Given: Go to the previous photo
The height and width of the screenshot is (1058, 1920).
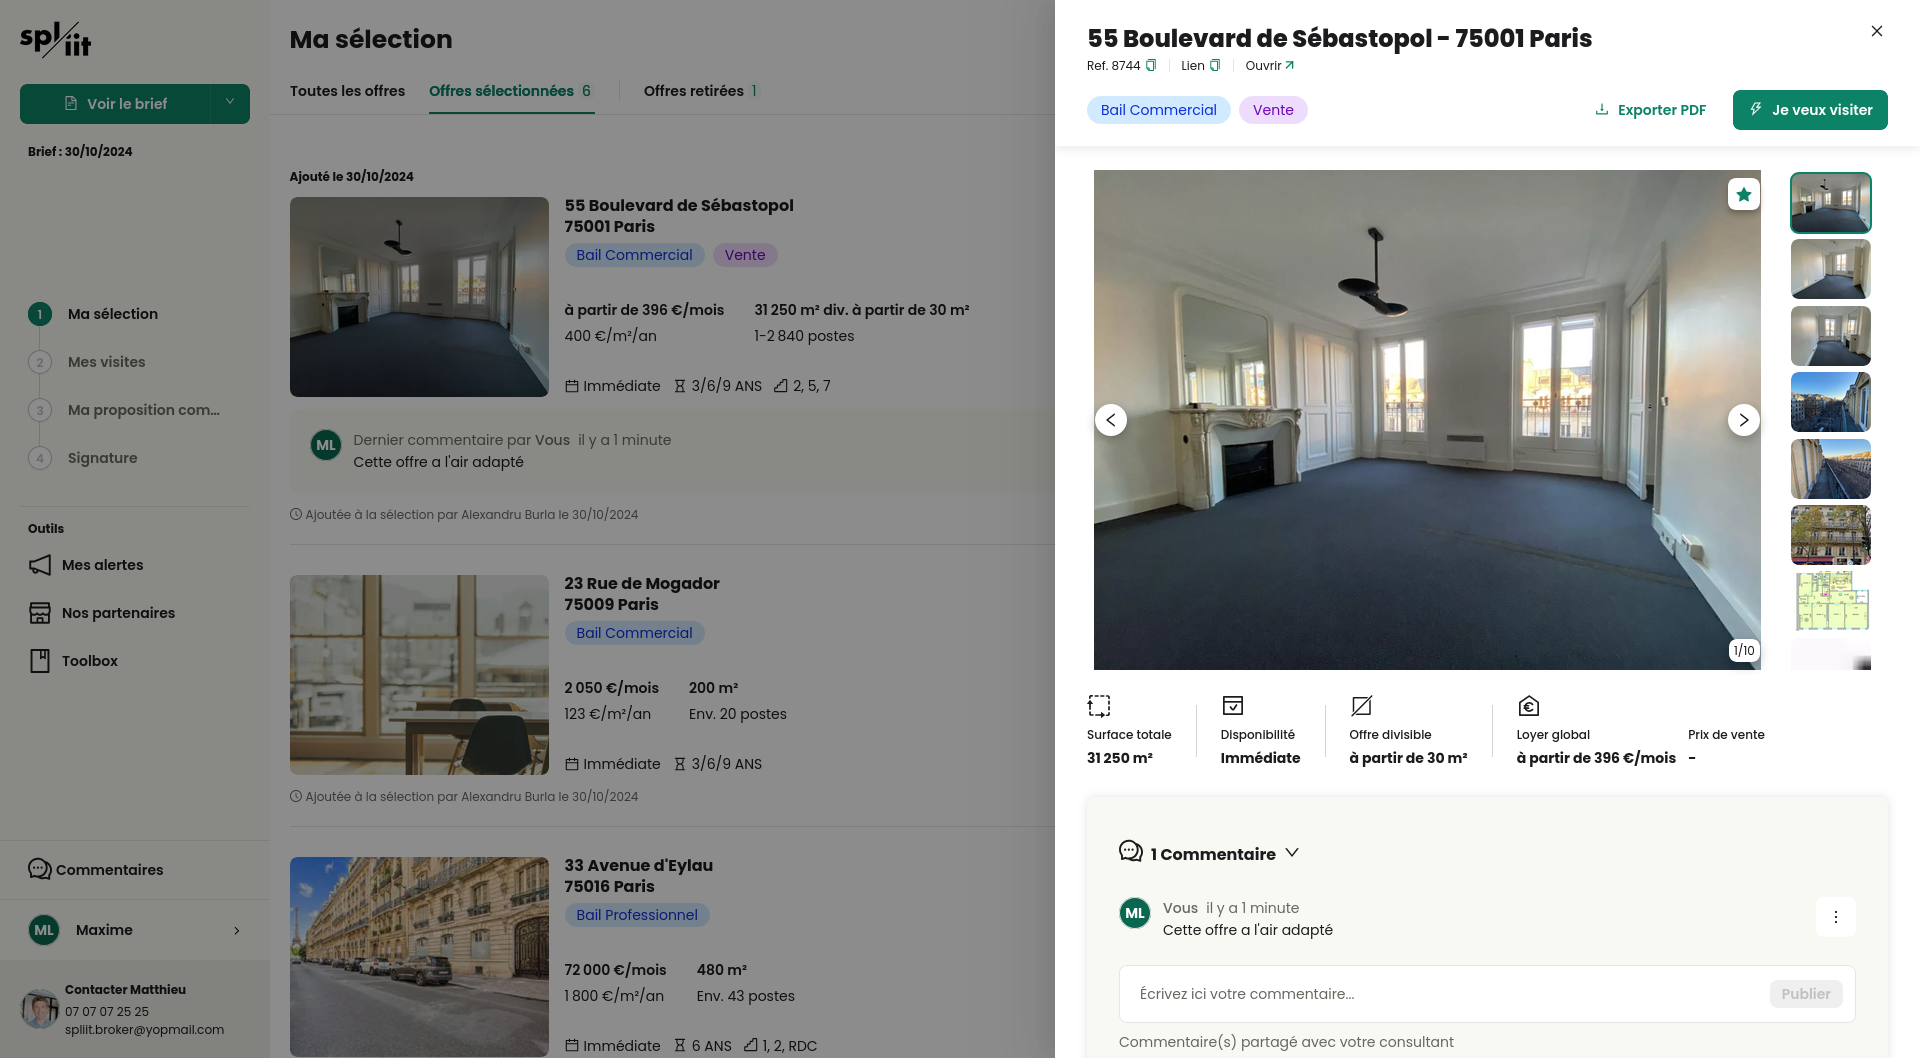Looking at the screenshot, I should (1111, 420).
